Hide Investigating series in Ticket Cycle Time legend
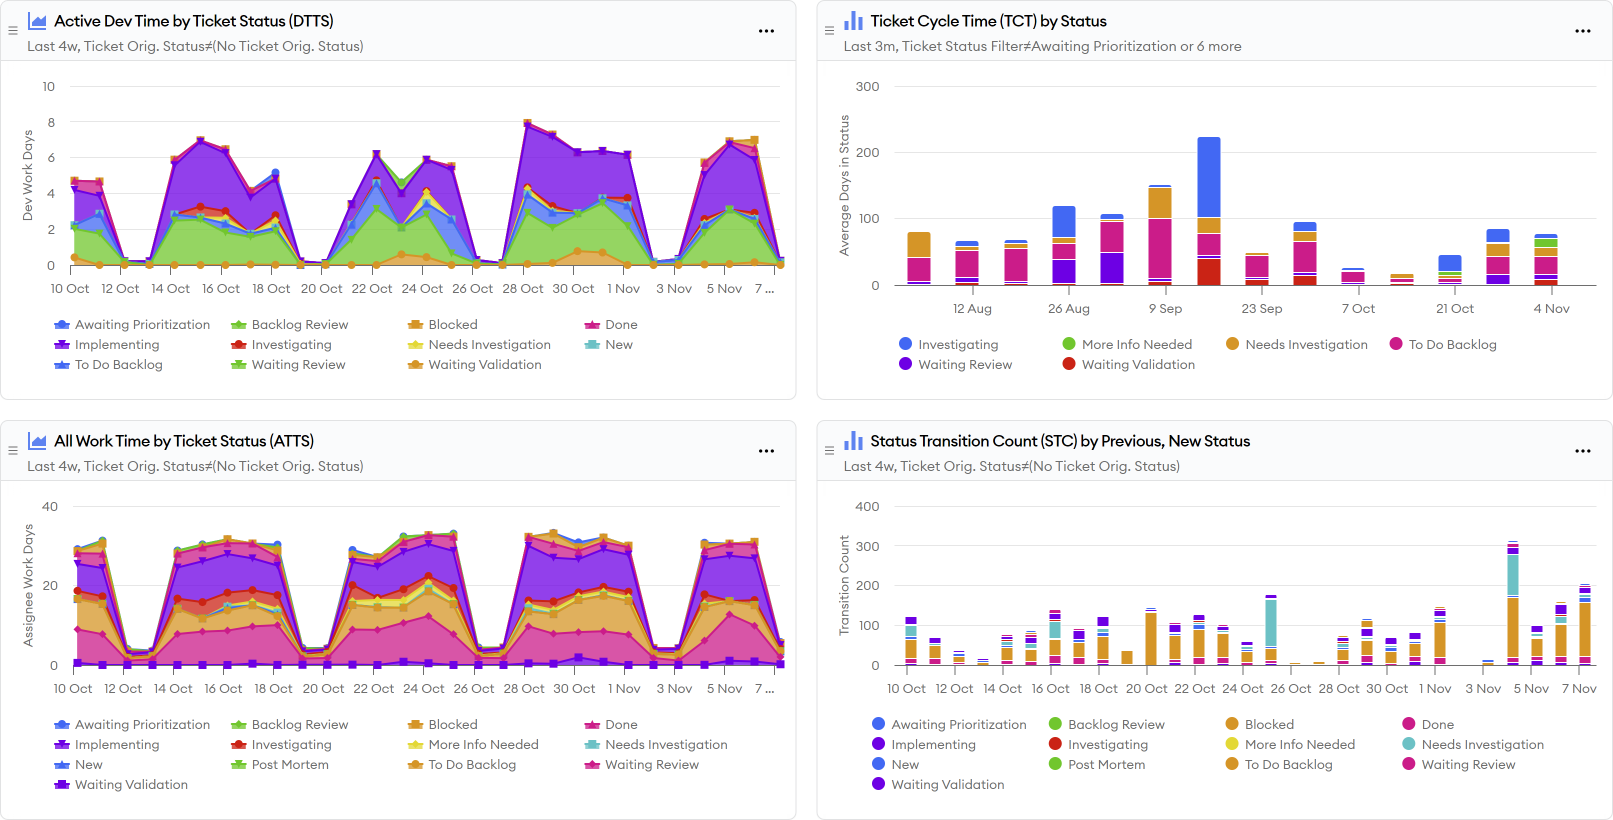This screenshot has width=1613, height=820. (957, 345)
